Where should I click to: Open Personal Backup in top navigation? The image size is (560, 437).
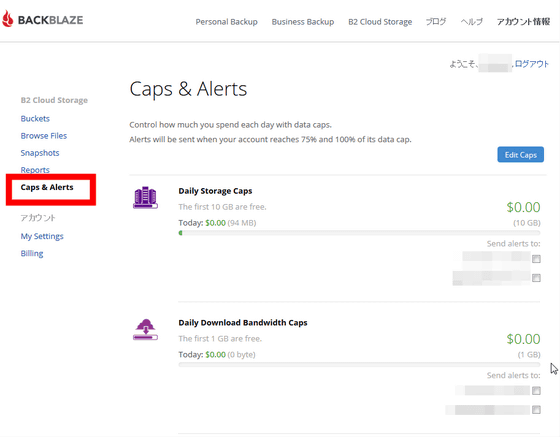point(226,22)
